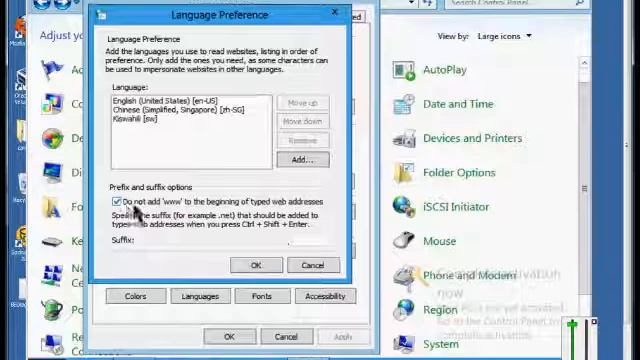This screenshot has height=360, width=640.
Task: Click the Display monitor icon in left column
Action: [52, 172]
